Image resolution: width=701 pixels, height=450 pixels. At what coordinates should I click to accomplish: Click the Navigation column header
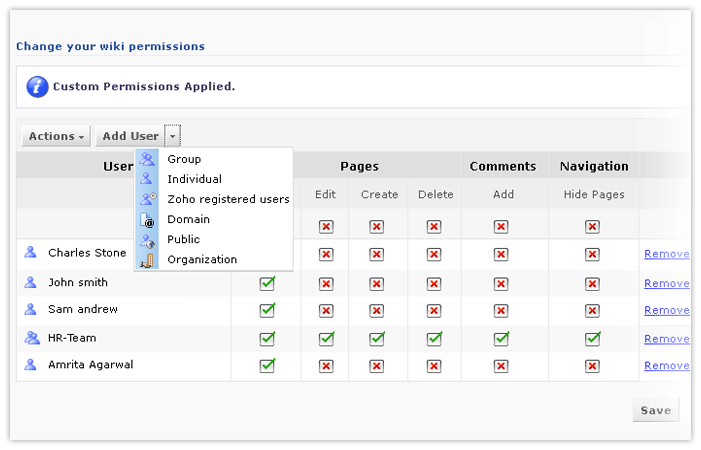point(594,166)
